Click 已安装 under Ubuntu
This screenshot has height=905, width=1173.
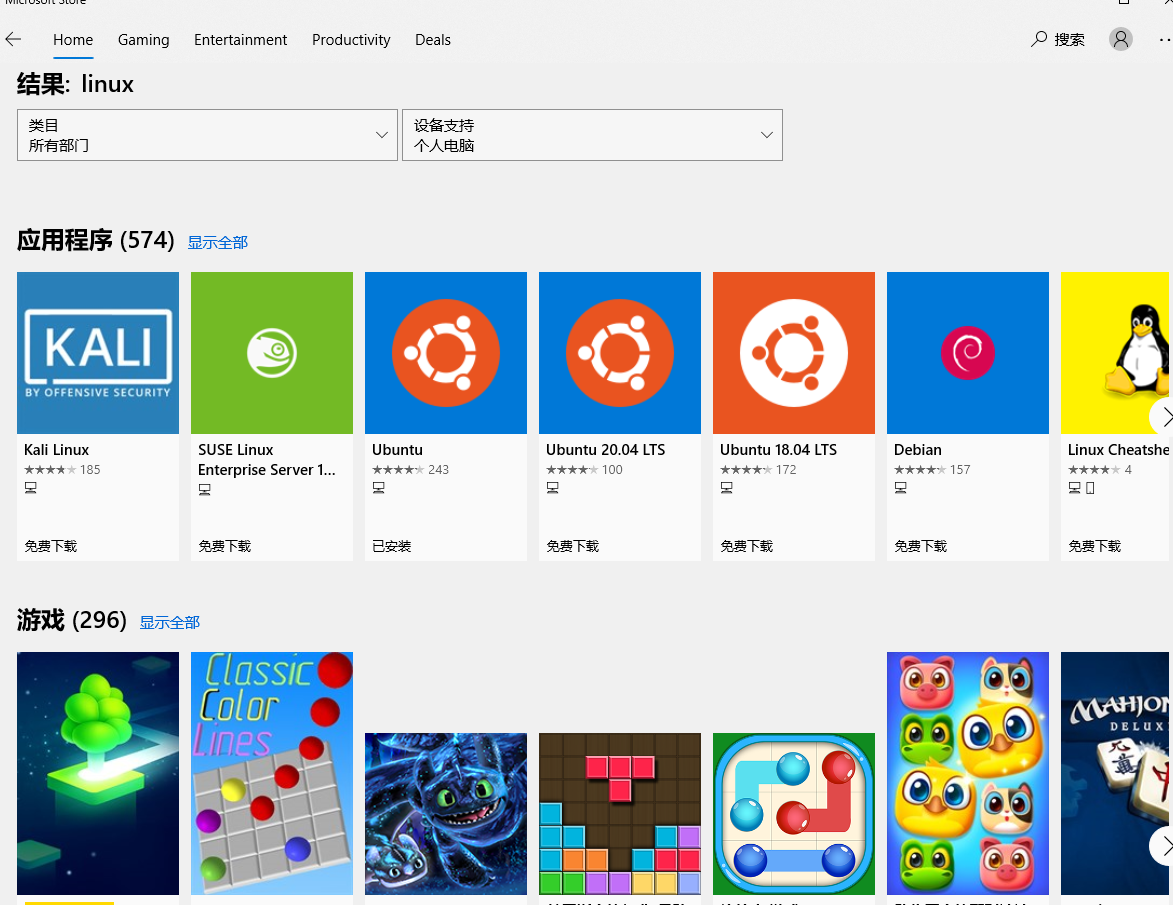coord(392,546)
